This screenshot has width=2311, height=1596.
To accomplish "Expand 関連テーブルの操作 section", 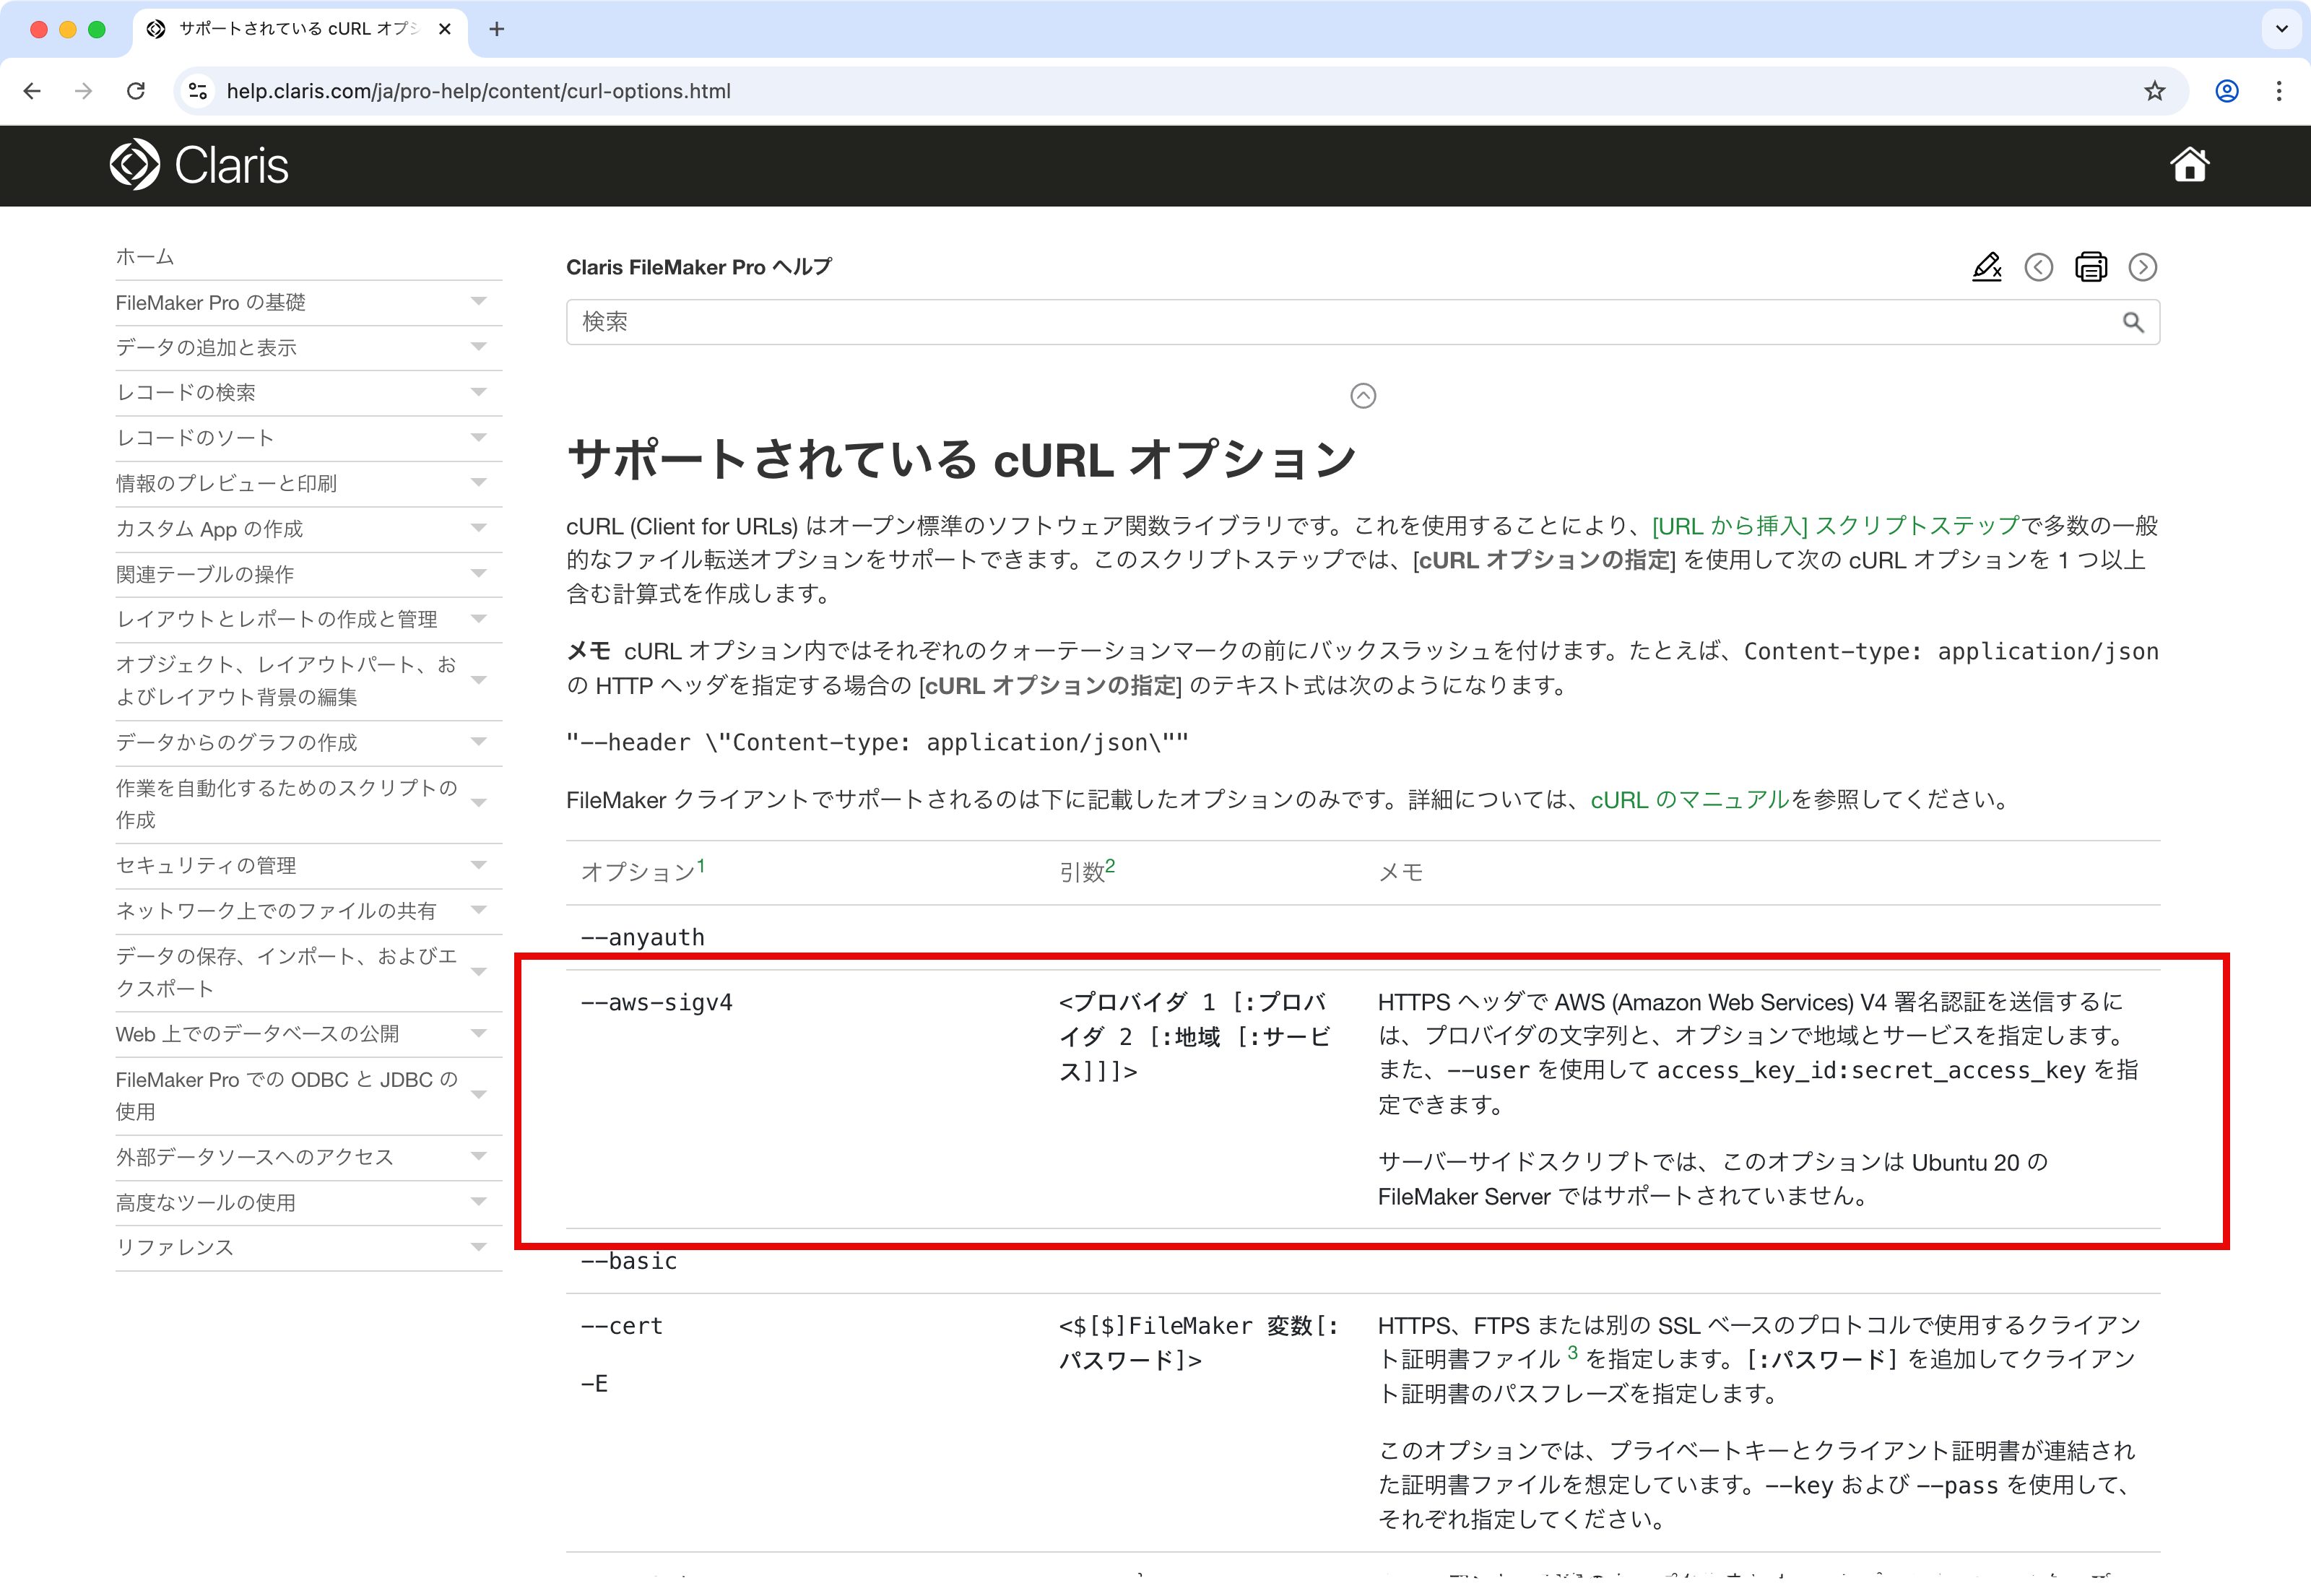I will coord(478,573).
